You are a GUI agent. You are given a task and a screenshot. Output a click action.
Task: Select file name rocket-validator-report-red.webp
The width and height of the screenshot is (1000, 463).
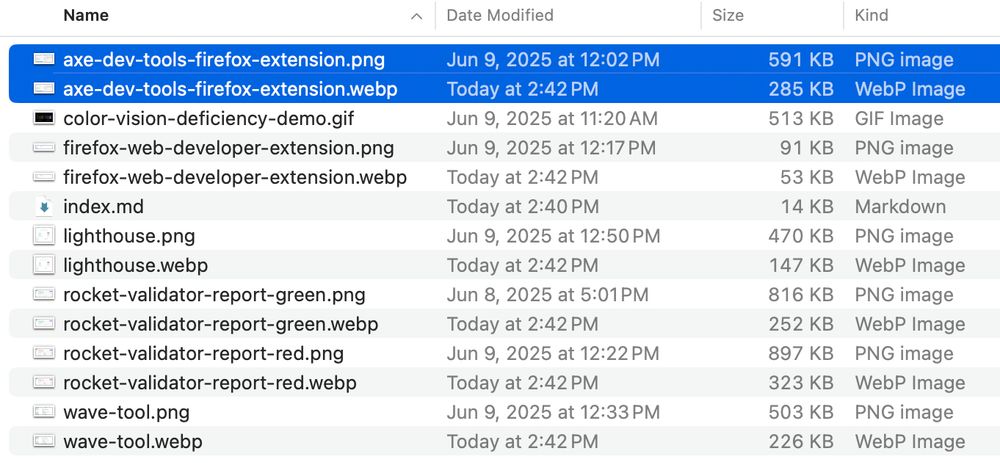210,382
